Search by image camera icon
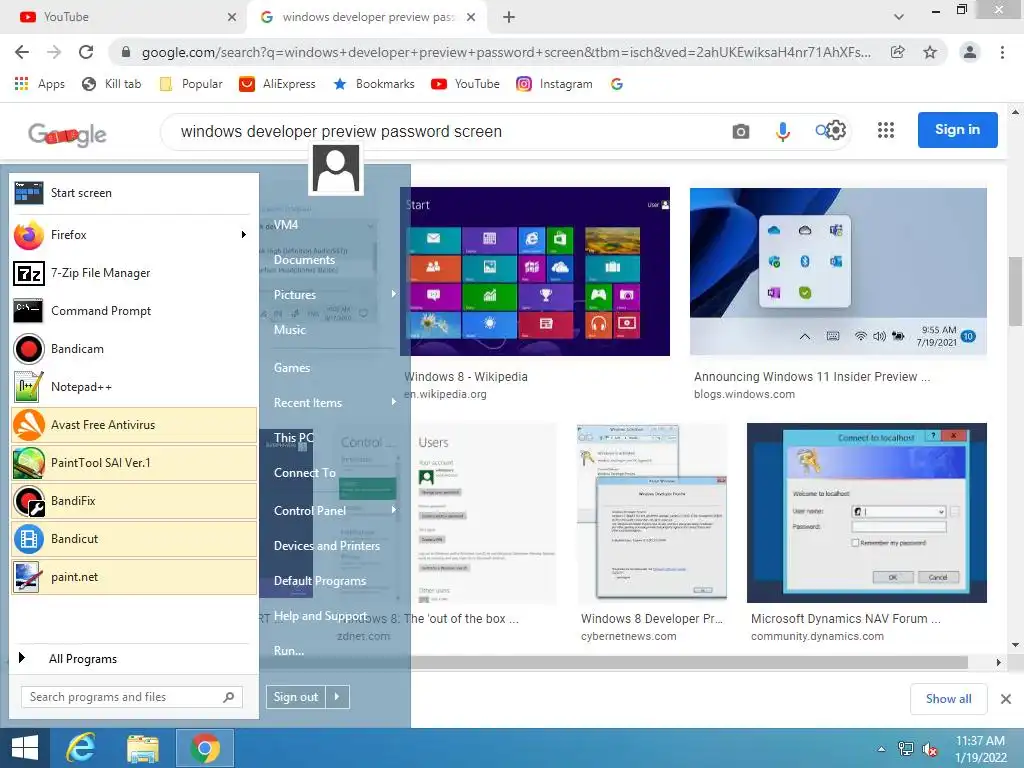 pyautogui.click(x=741, y=131)
